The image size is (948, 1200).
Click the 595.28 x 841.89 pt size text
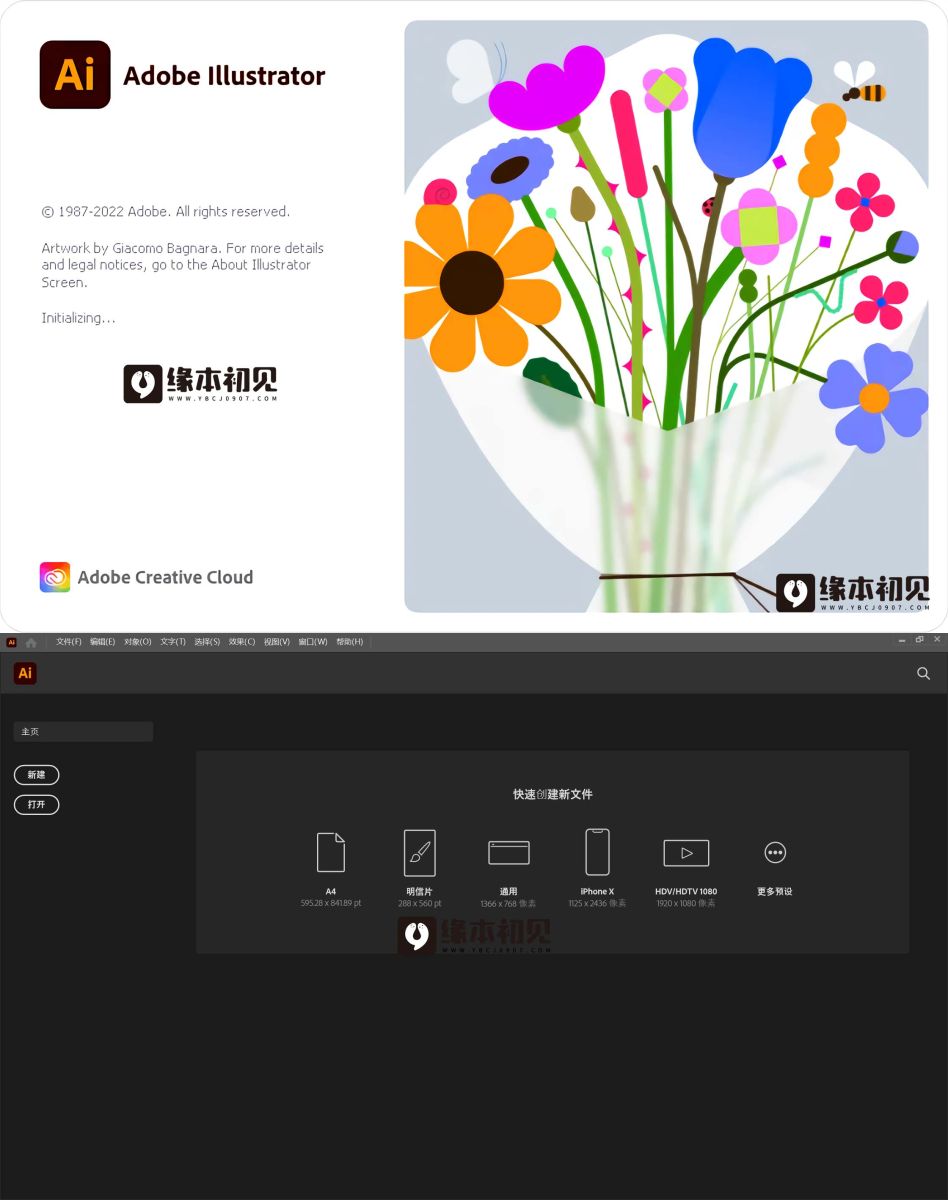[331, 903]
